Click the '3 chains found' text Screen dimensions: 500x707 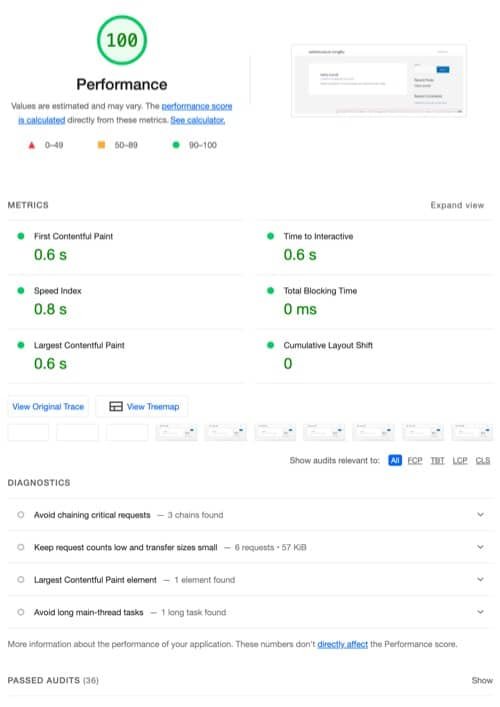point(195,515)
